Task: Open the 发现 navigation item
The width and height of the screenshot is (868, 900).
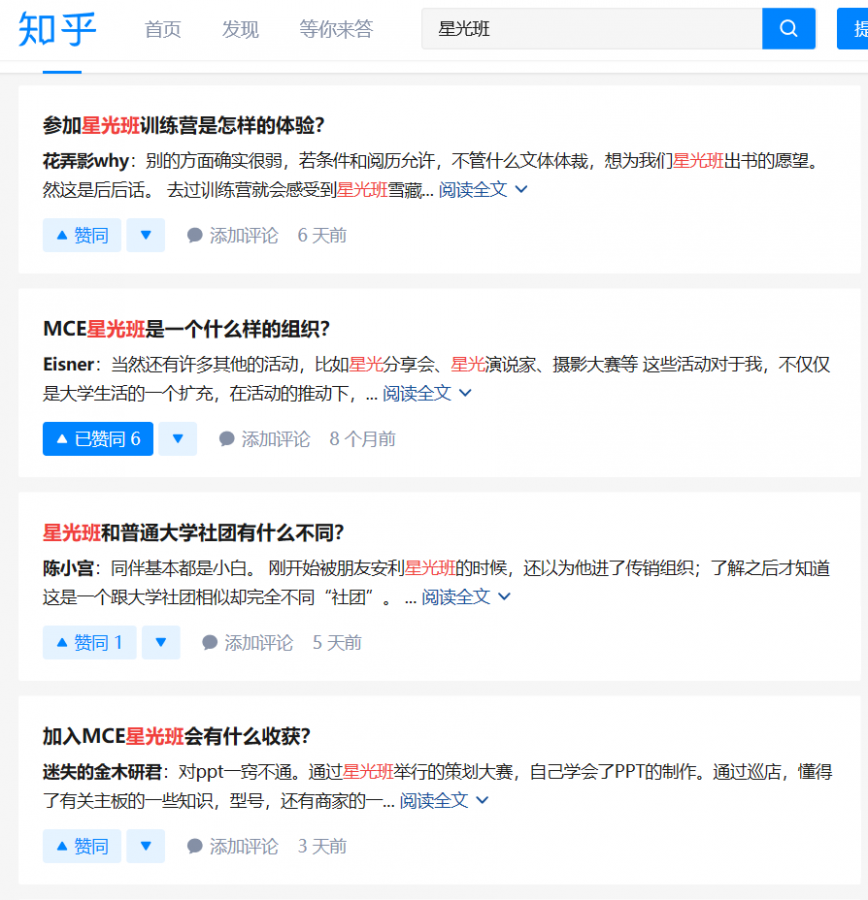Action: [240, 29]
